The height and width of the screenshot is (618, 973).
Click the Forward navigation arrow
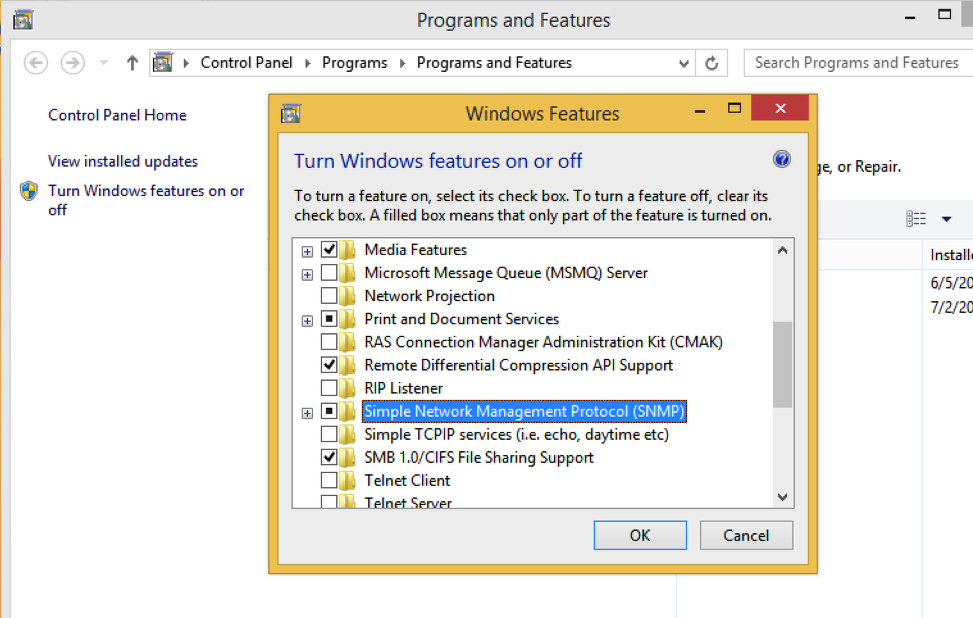[73, 63]
